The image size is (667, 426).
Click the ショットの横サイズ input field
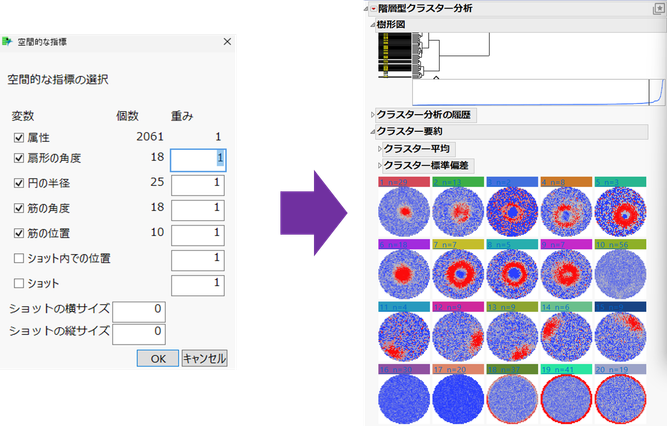[139, 312]
